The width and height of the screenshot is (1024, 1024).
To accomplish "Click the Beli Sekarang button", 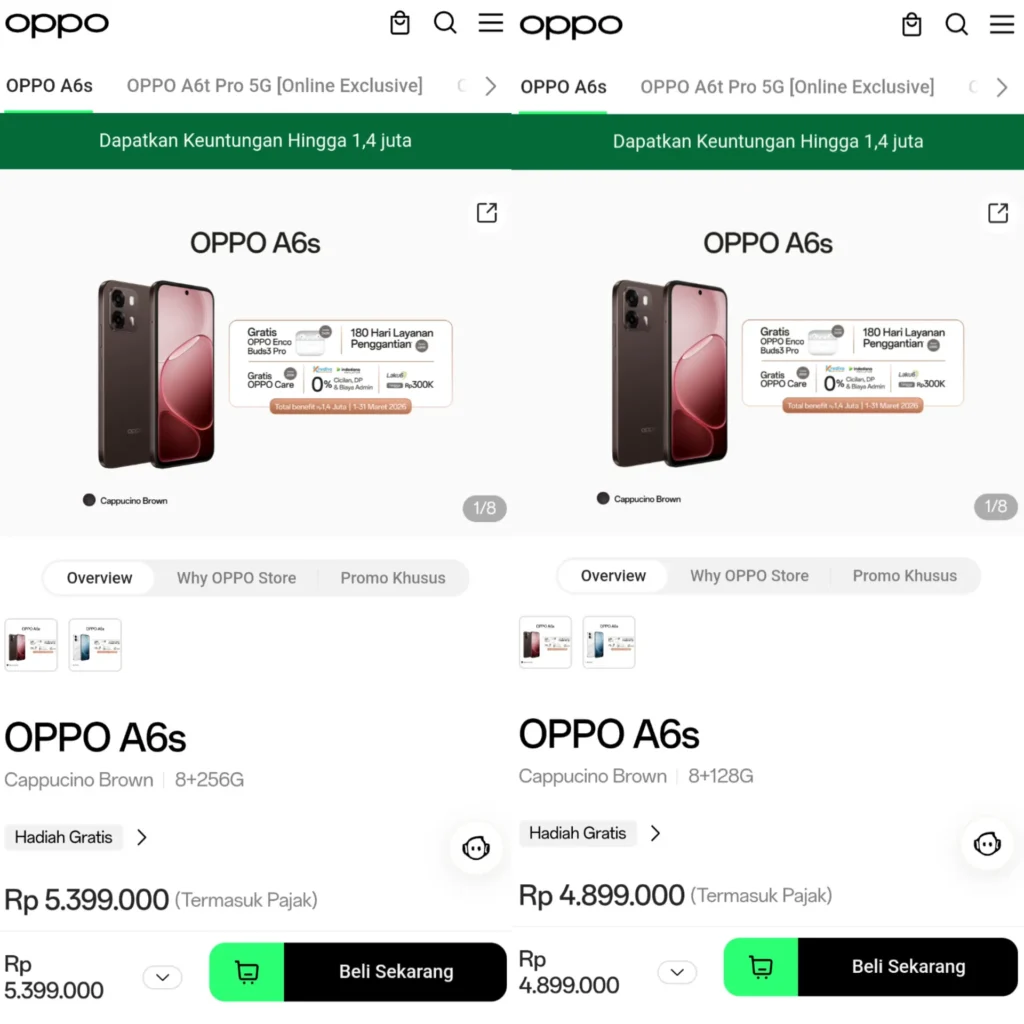I will [x=394, y=971].
